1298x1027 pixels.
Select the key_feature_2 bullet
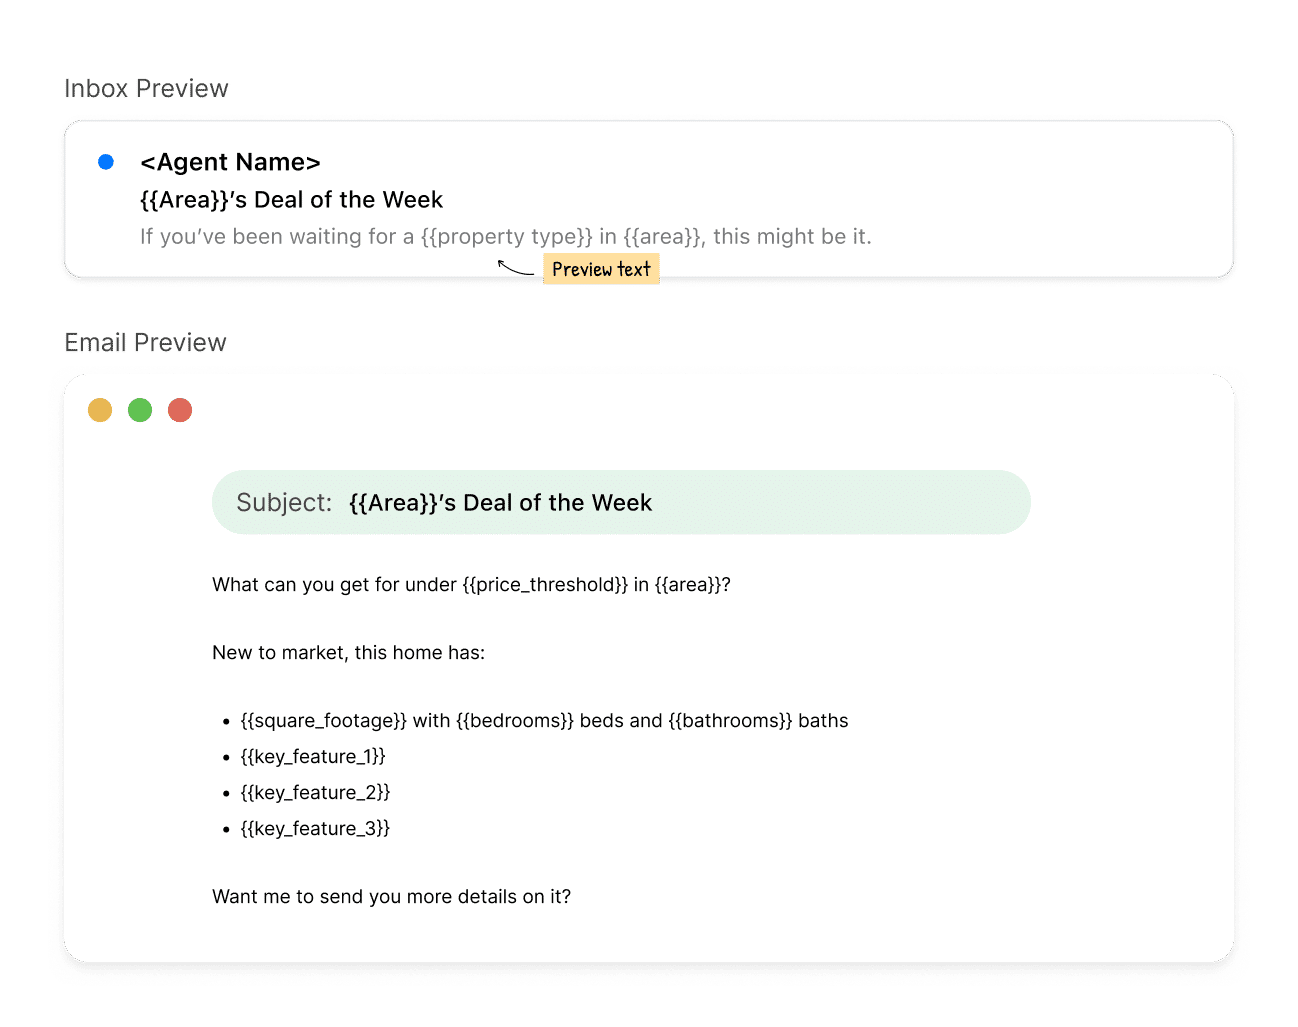click(315, 793)
